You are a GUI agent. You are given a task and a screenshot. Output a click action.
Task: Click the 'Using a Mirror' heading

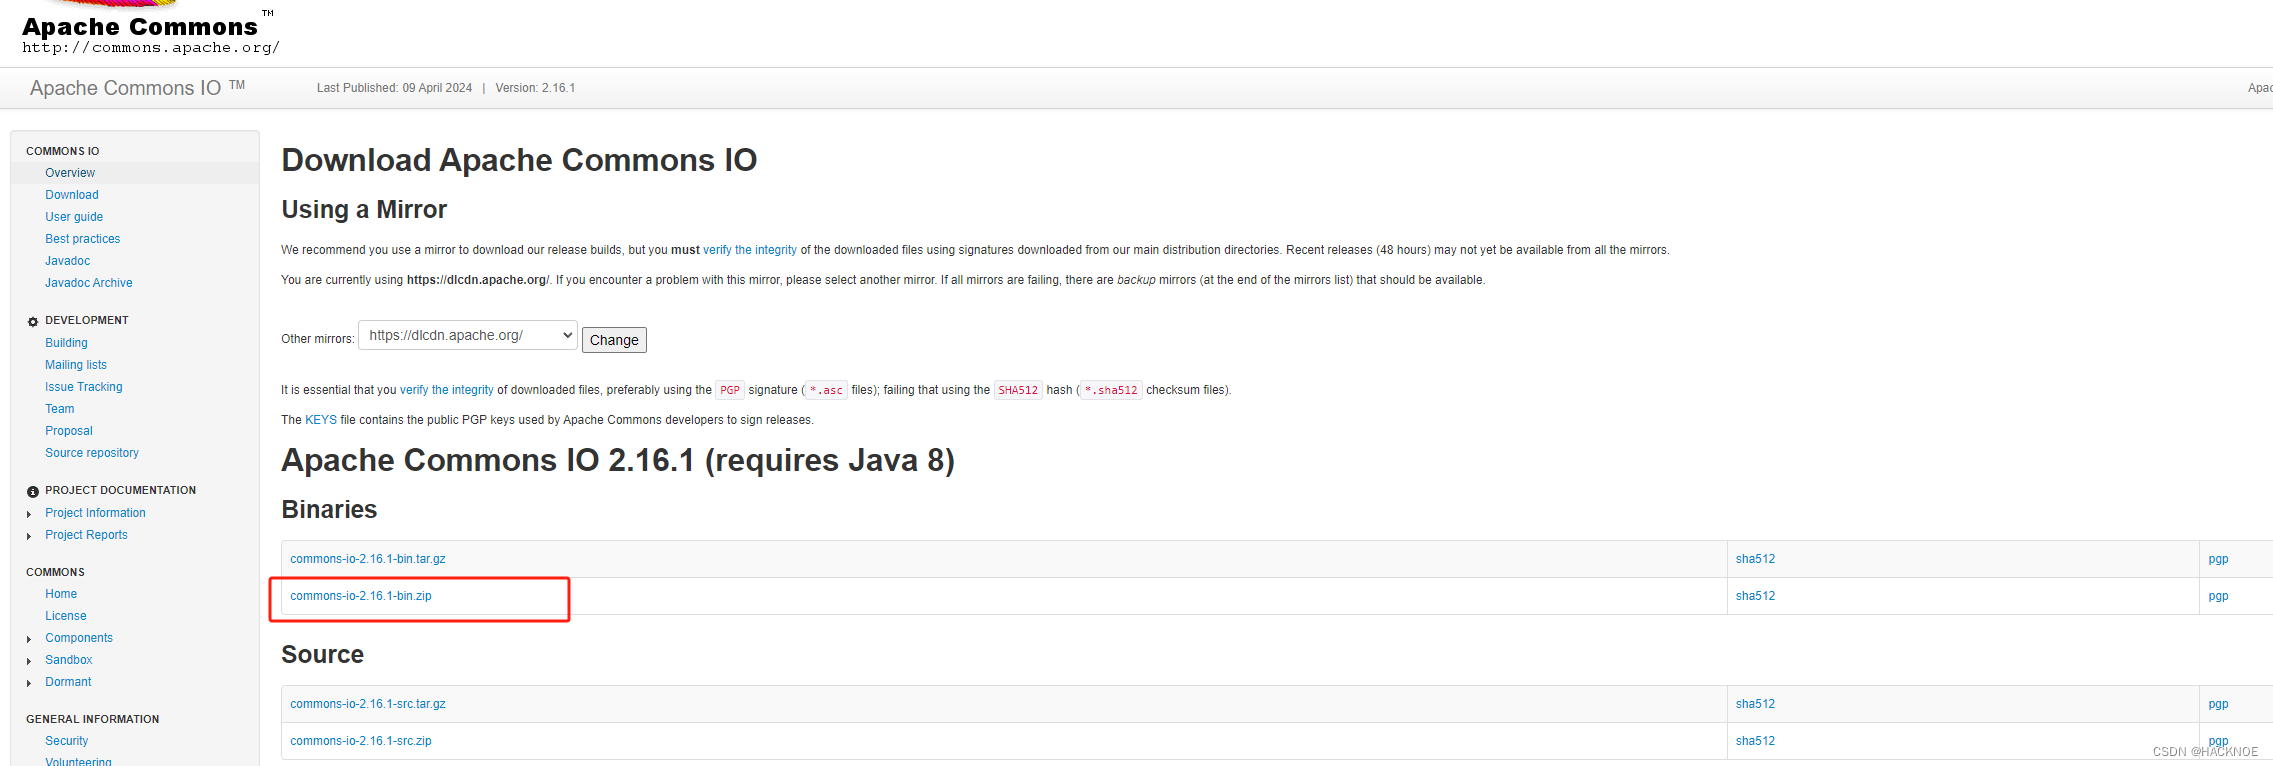click(x=364, y=210)
